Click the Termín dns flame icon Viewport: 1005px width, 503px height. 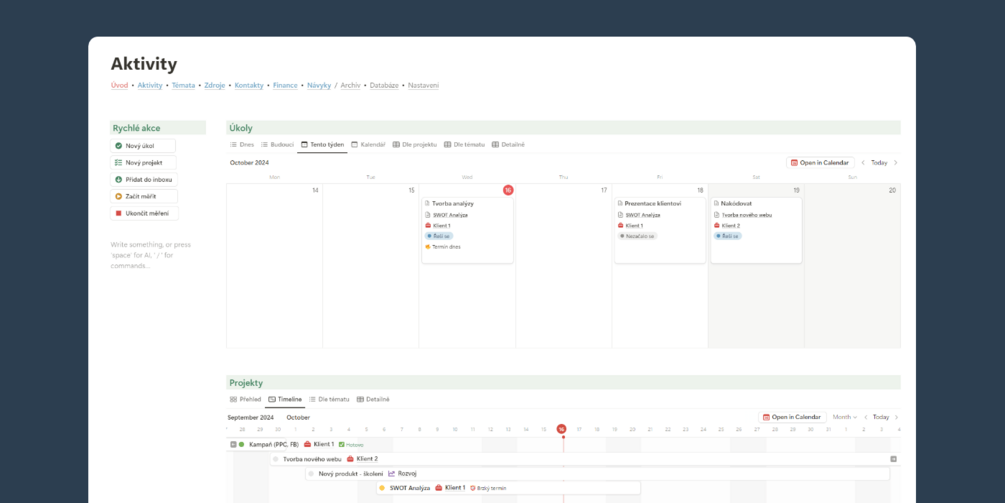coord(428,247)
